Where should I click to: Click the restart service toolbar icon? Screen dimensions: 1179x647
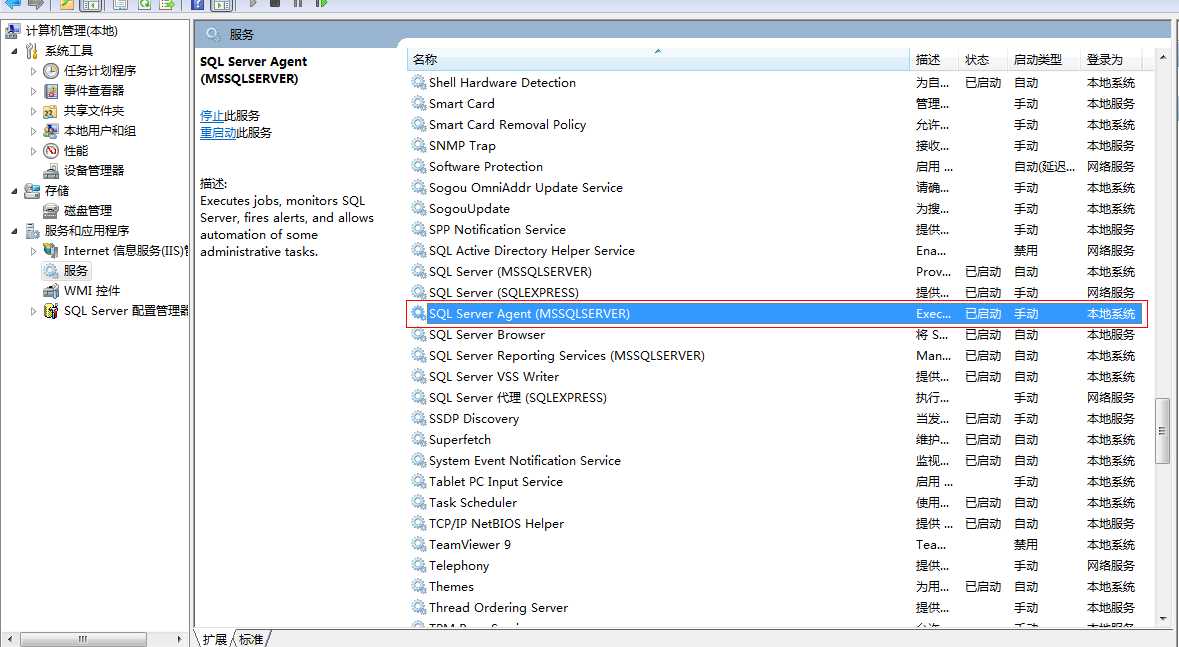click(x=321, y=4)
